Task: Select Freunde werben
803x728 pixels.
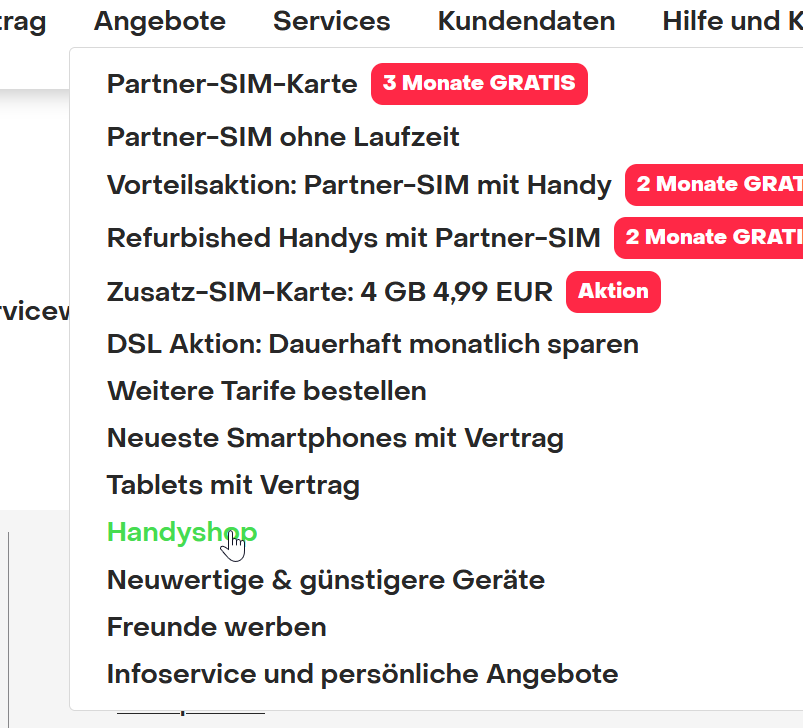Action: [x=216, y=627]
